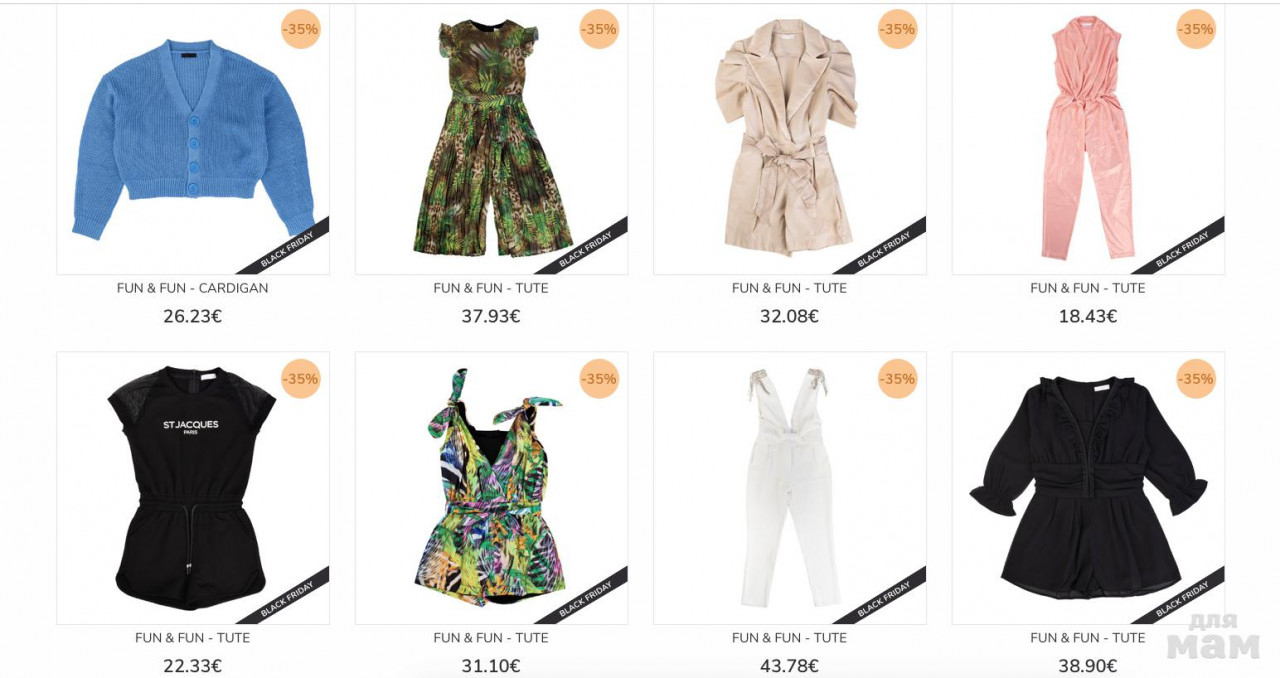
Task: Open the black St. Jacques romper image
Action: click(193, 488)
